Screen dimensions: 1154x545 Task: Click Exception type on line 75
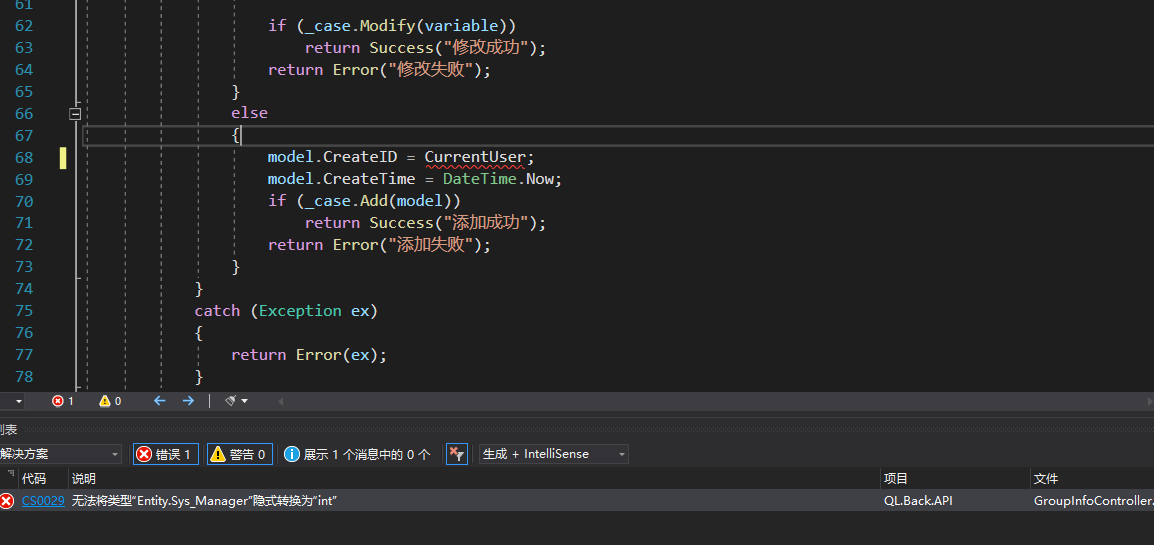point(300,310)
